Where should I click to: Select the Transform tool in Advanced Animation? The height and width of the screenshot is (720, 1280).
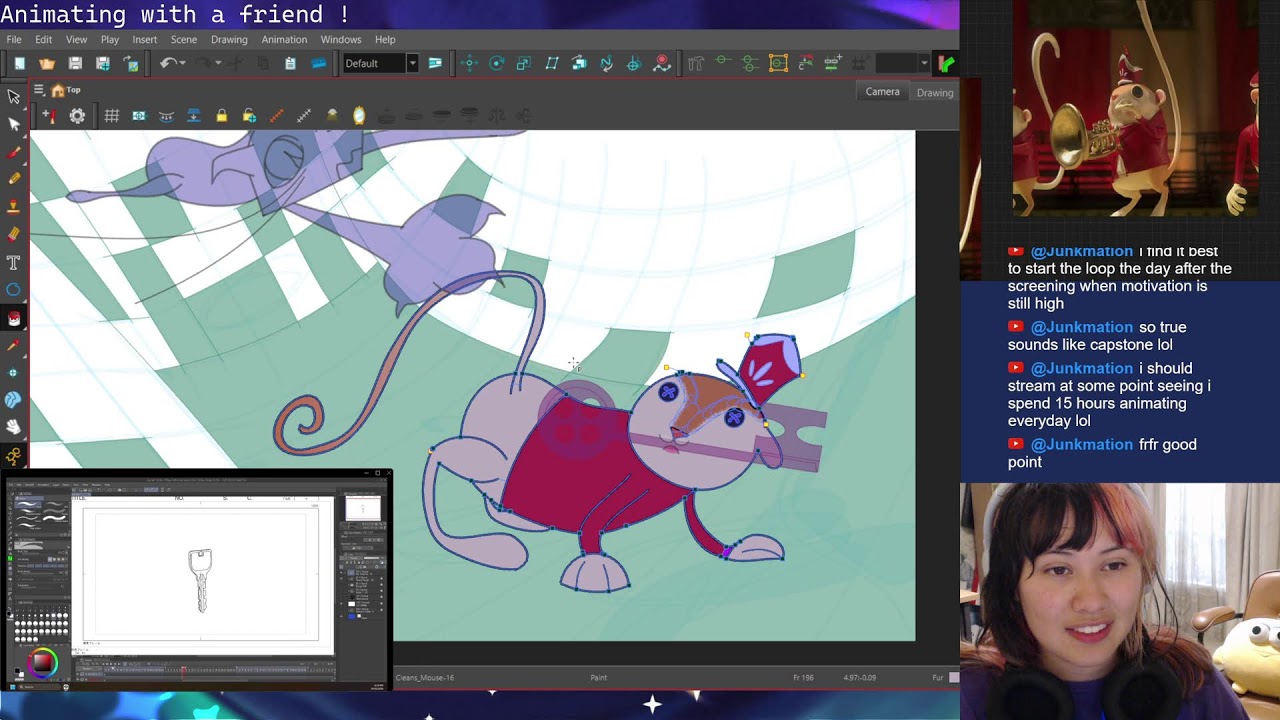click(469, 63)
